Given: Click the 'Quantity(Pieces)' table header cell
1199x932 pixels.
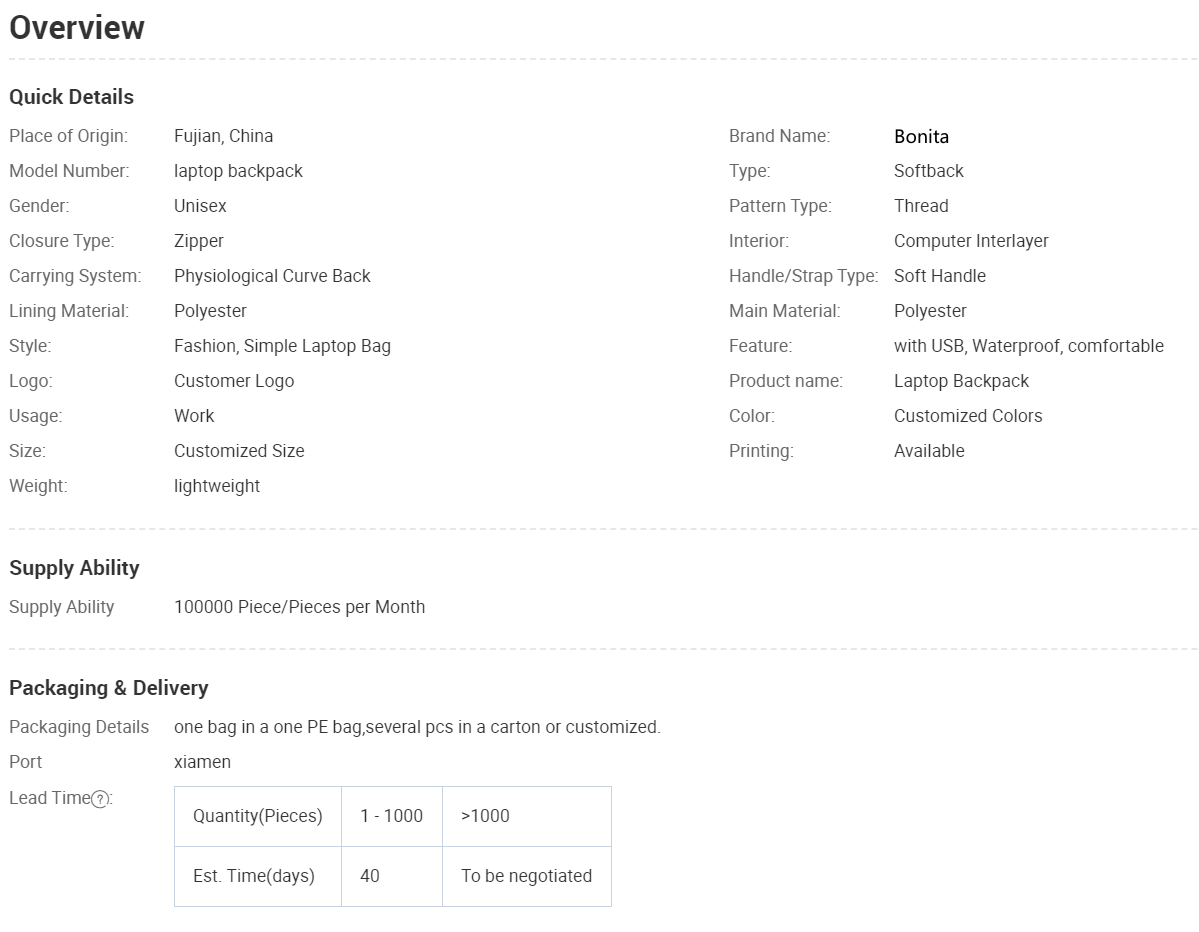Looking at the screenshot, I should pos(258,817).
